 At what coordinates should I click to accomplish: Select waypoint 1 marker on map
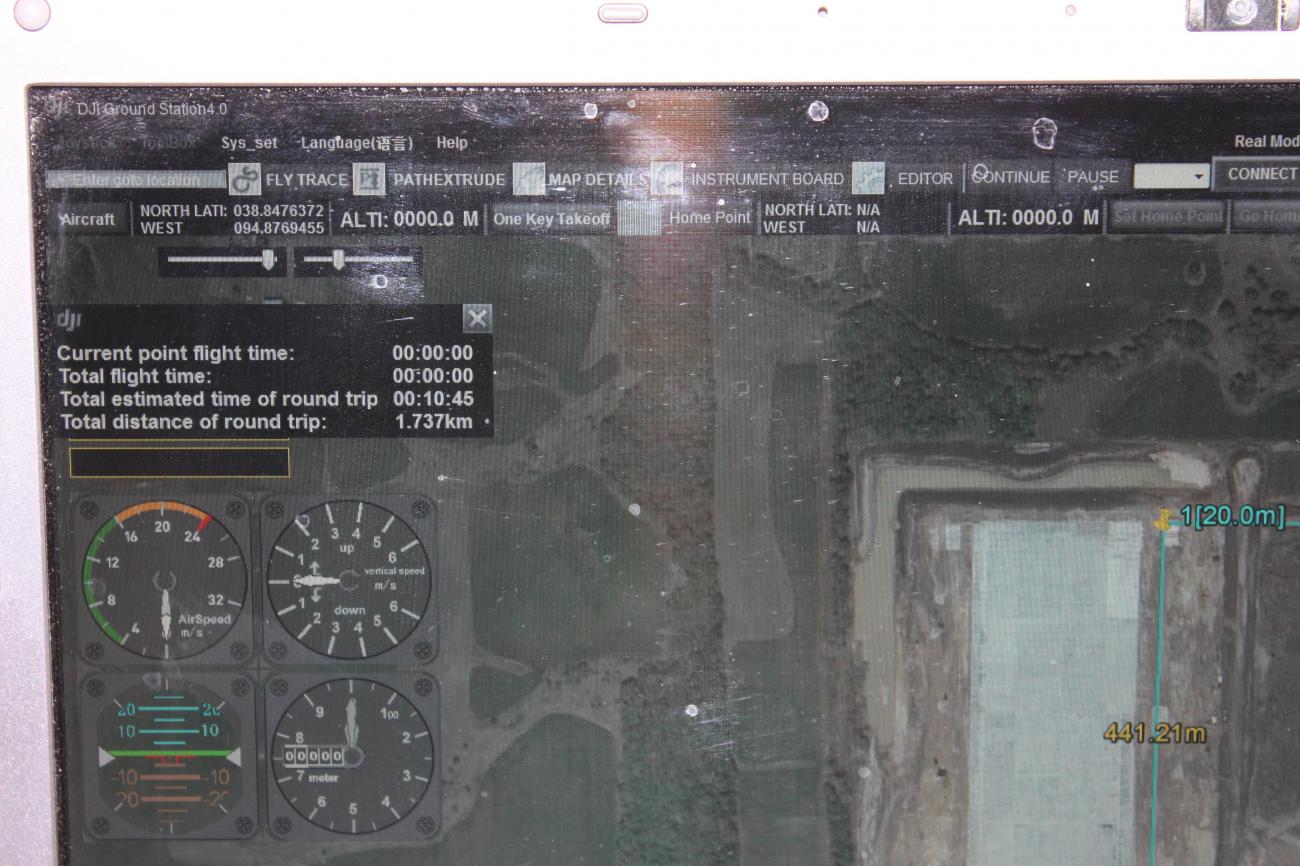pos(1163,519)
